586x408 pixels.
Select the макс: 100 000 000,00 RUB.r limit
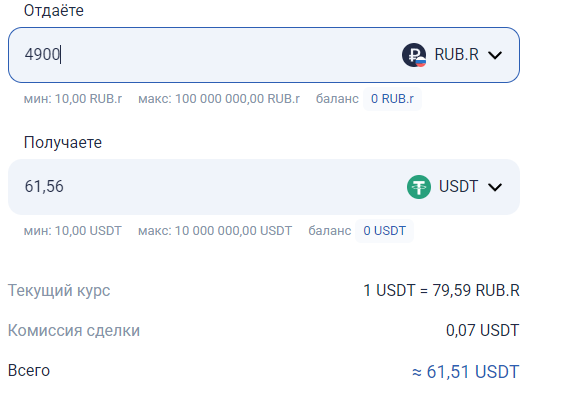[x=219, y=99]
